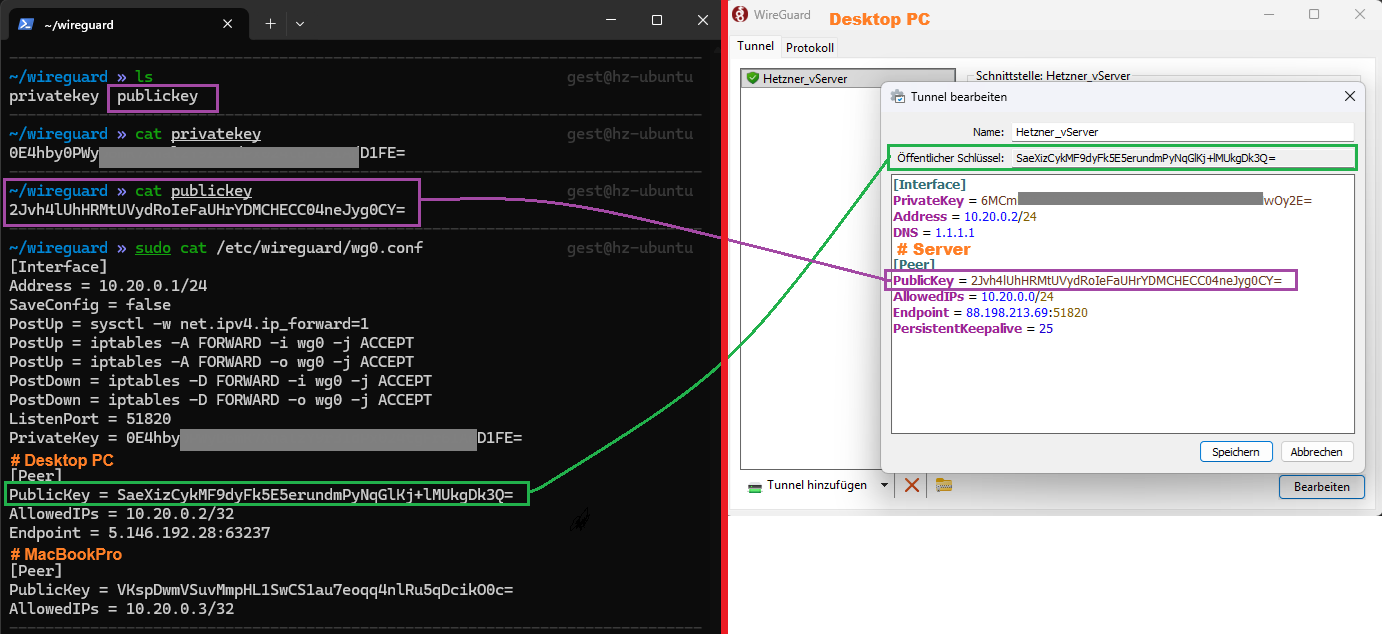Click into the Name field Hetzner_vServer
This screenshot has height=634, width=1382.
1181,132
